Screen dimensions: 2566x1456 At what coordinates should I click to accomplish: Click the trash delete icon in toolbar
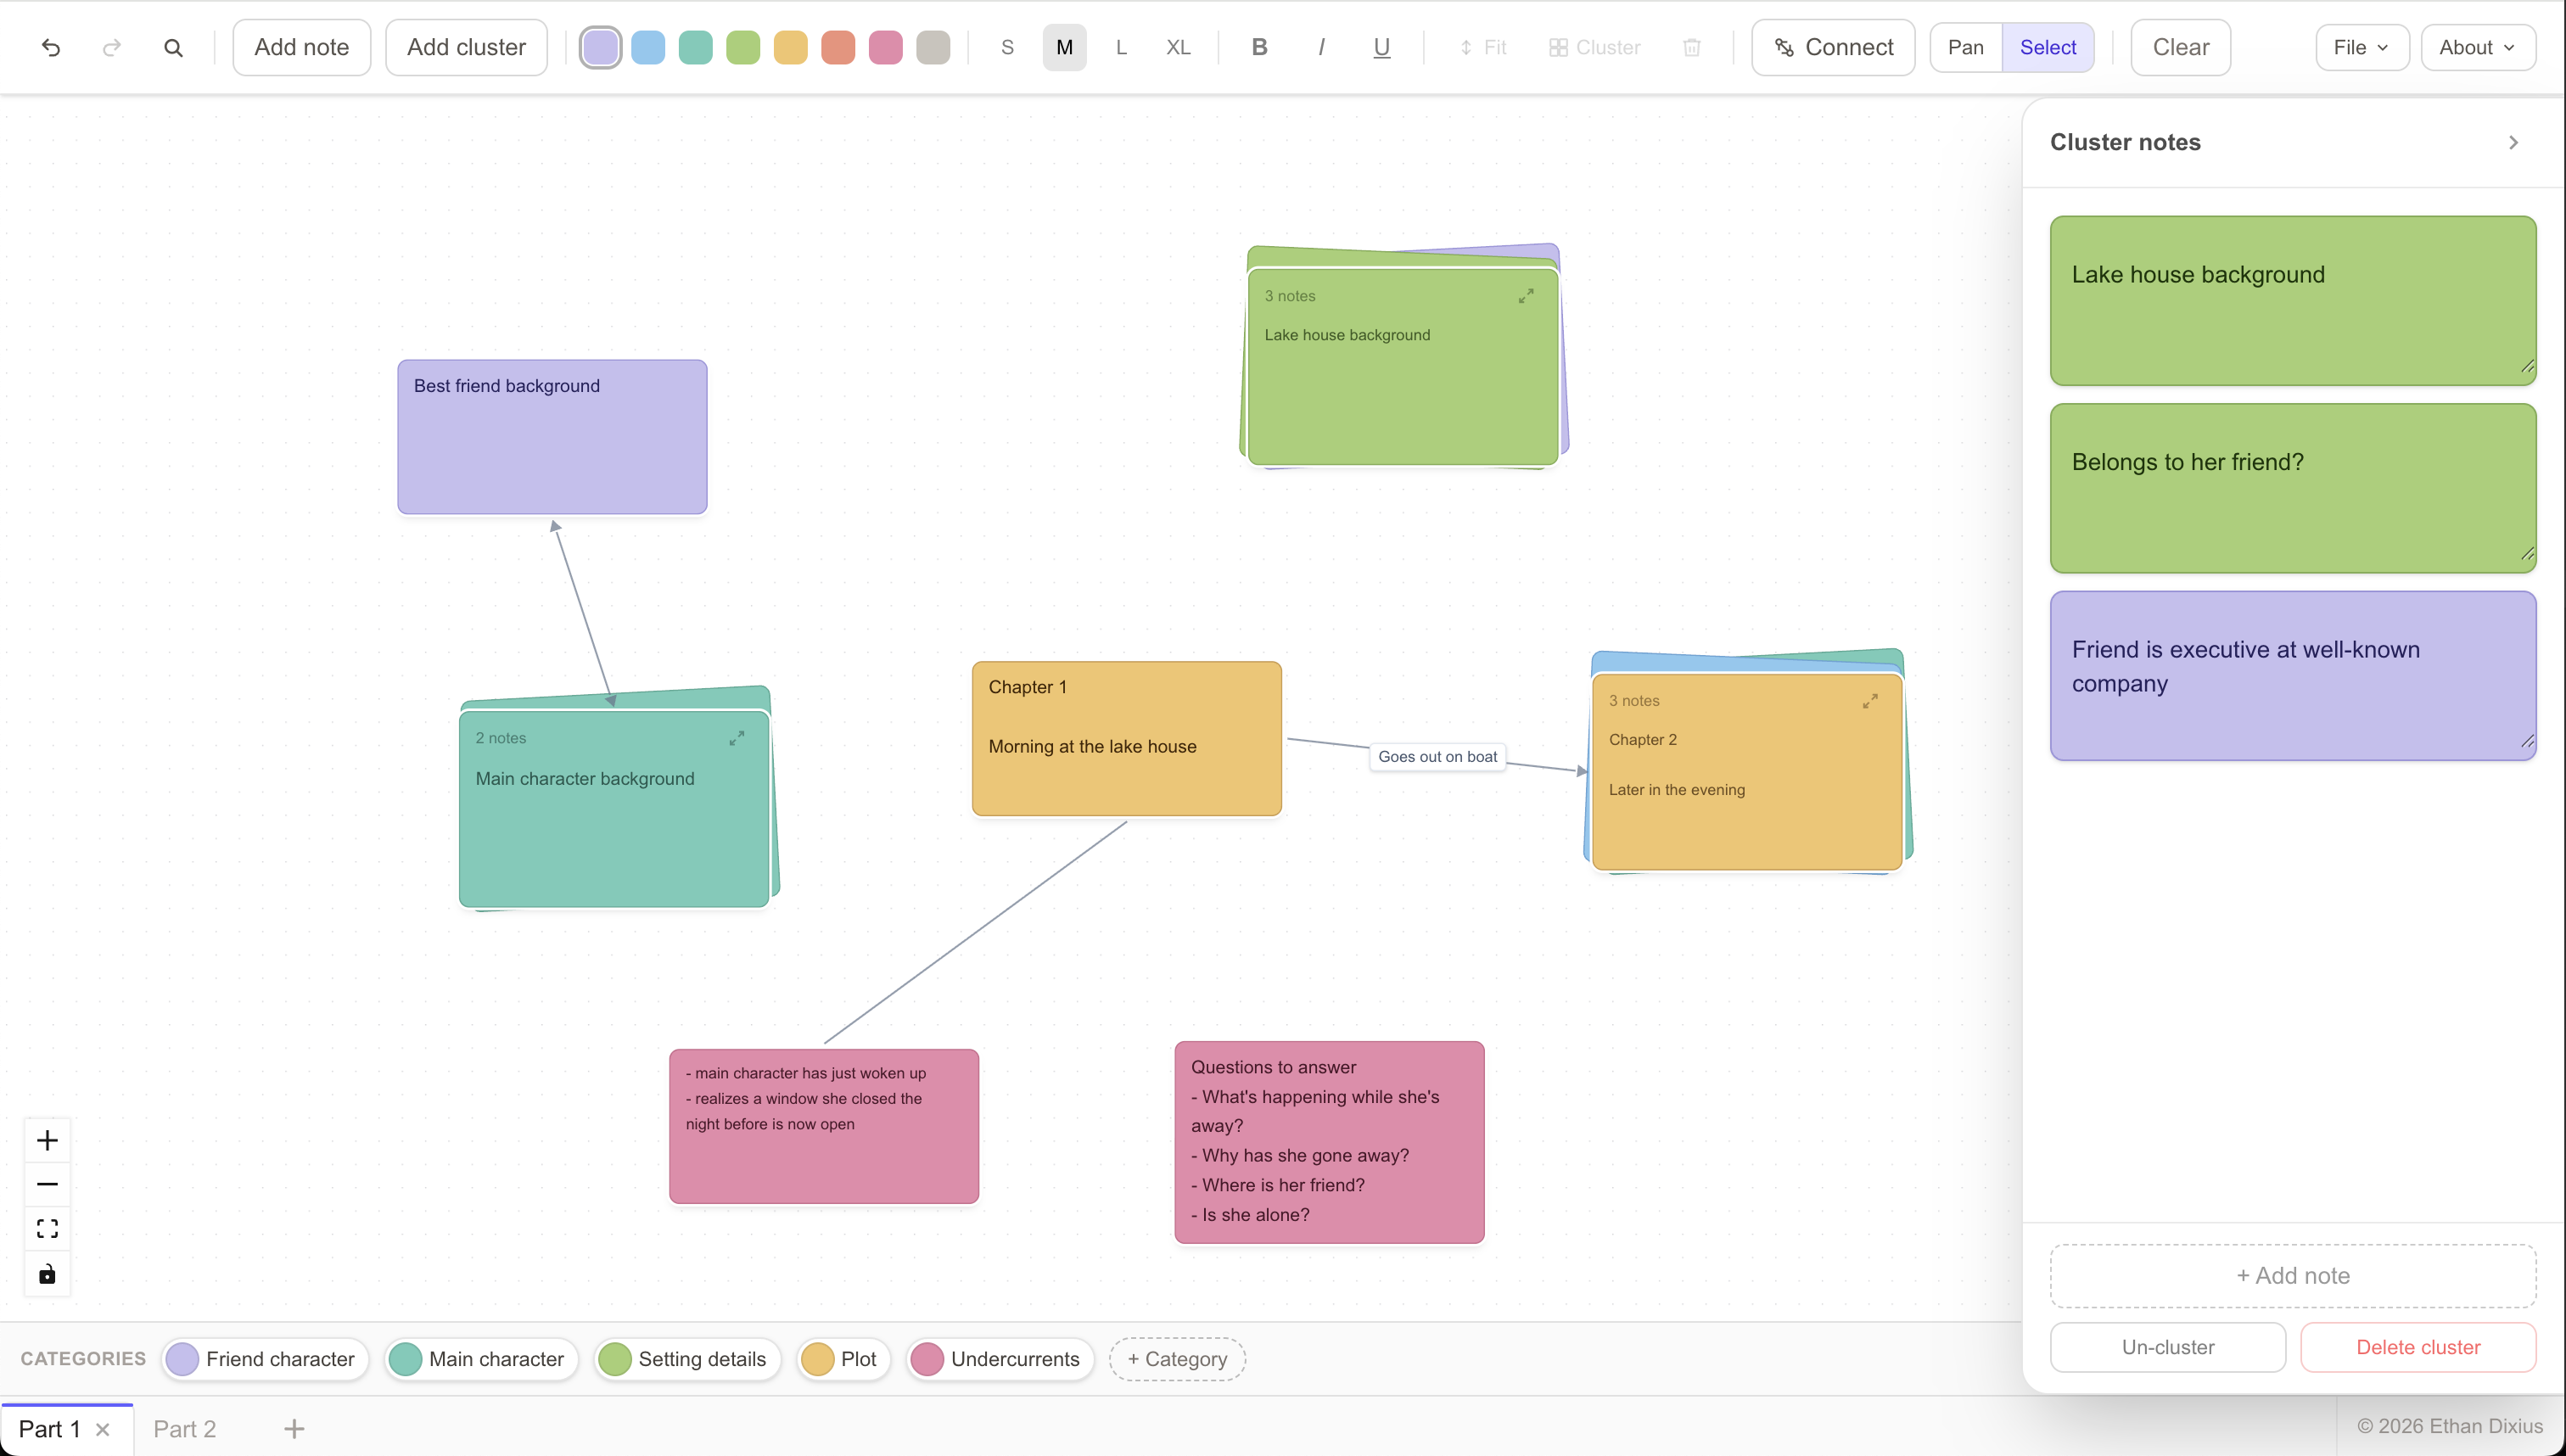(x=1691, y=47)
